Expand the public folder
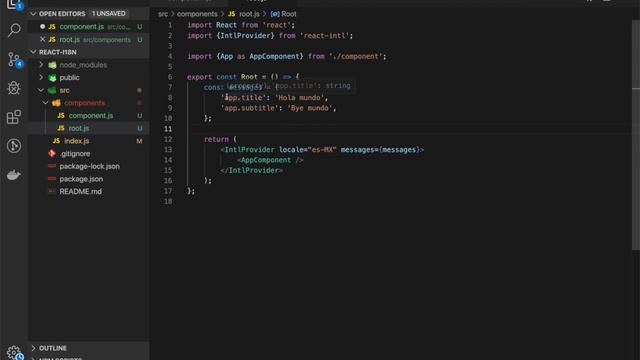The height and width of the screenshot is (360, 640). (x=41, y=78)
